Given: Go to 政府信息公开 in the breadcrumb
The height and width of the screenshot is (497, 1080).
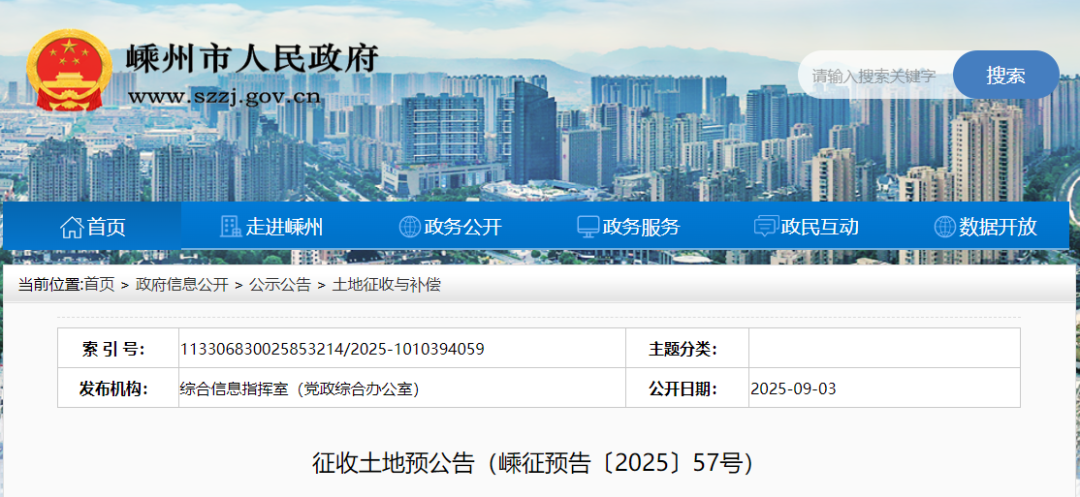Looking at the screenshot, I should (182, 285).
